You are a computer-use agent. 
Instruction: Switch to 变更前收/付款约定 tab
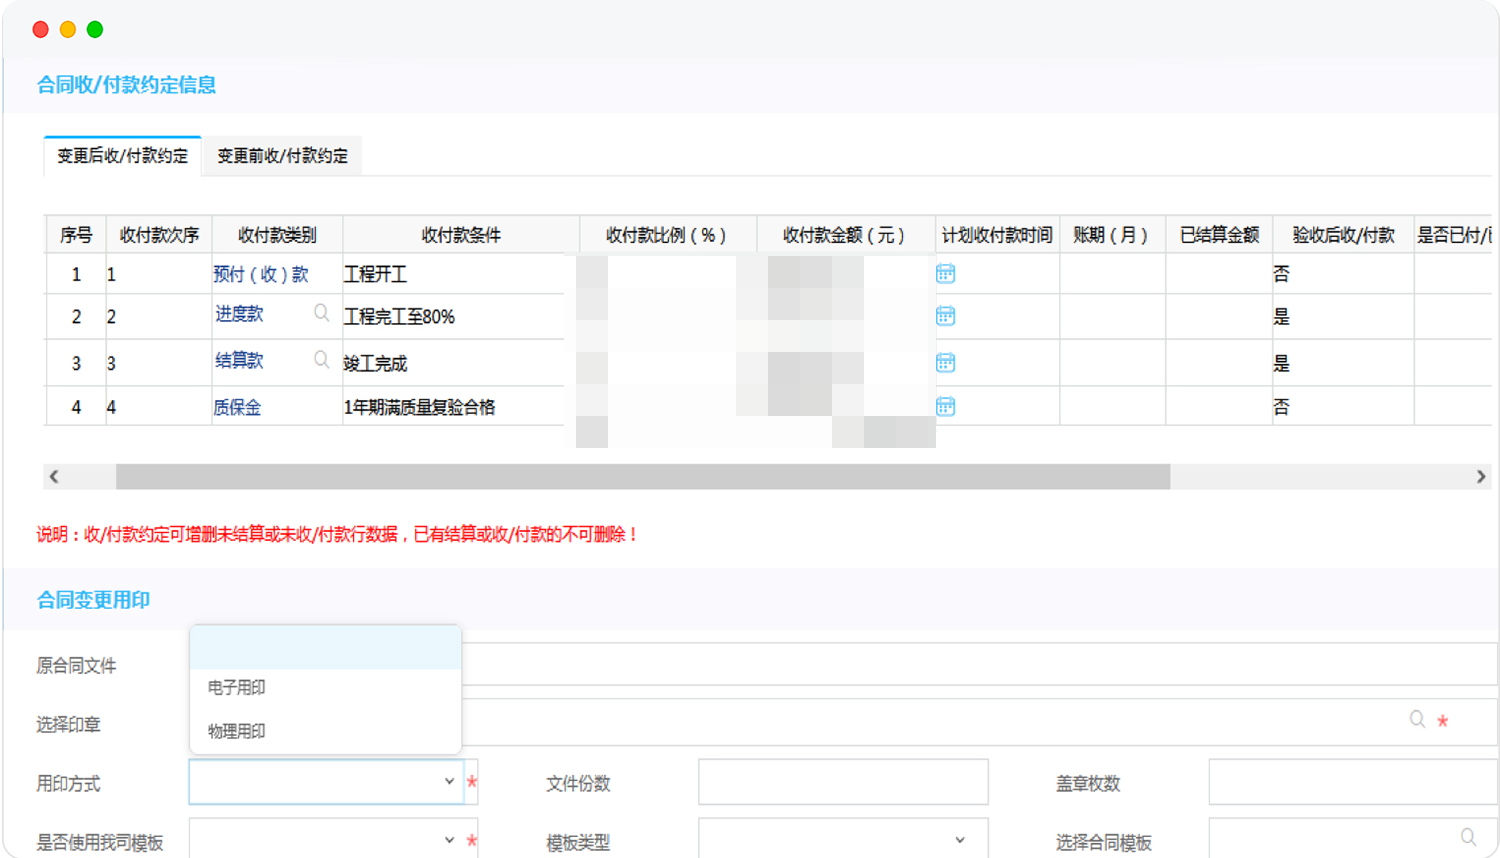point(283,156)
